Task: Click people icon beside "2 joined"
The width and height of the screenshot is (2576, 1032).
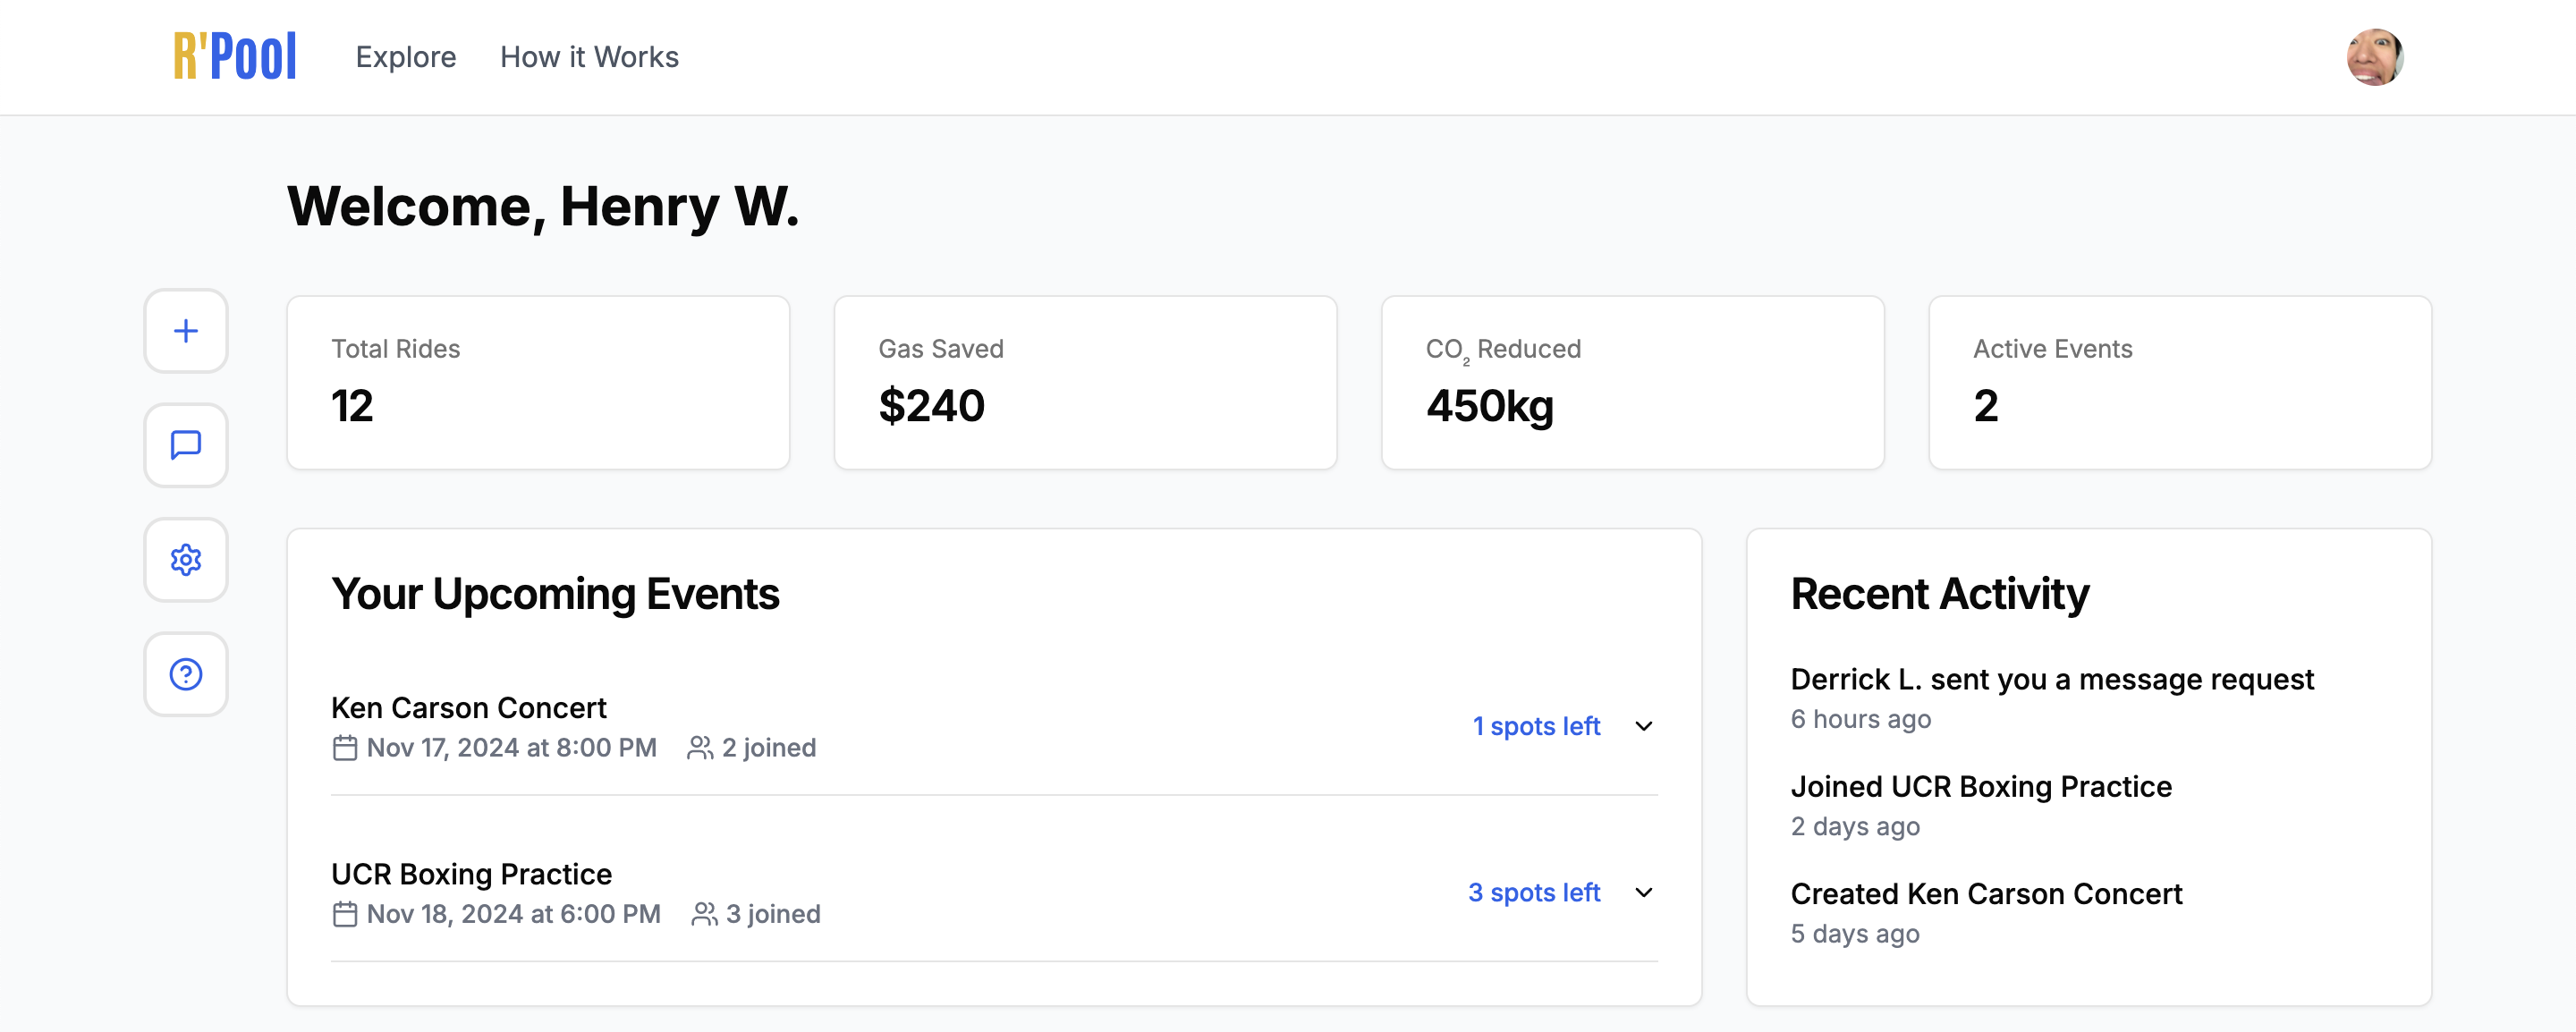Action: 700,748
